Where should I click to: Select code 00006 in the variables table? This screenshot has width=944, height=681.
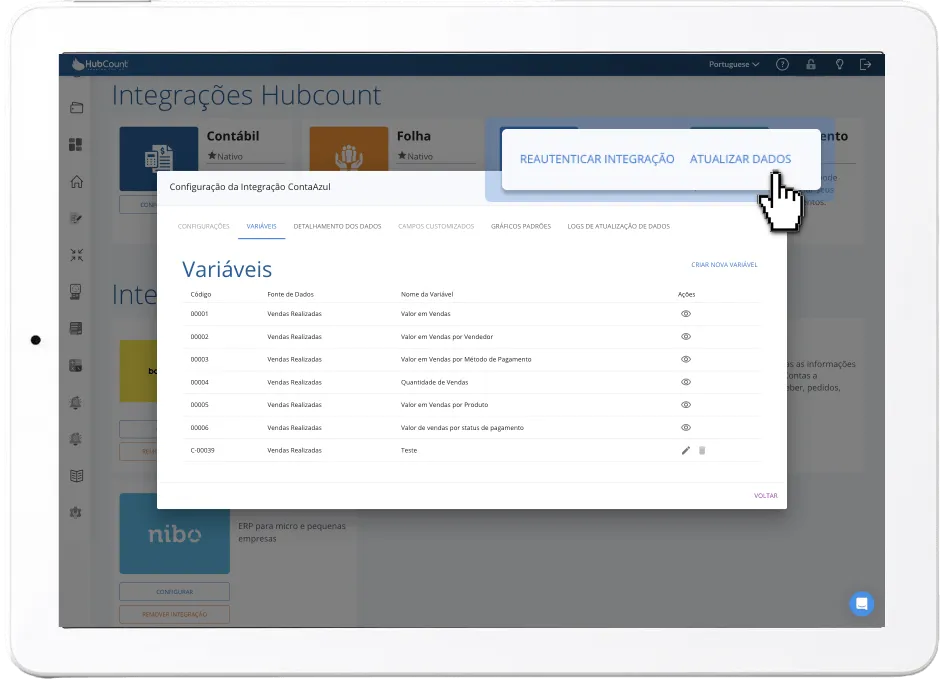(199, 428)
